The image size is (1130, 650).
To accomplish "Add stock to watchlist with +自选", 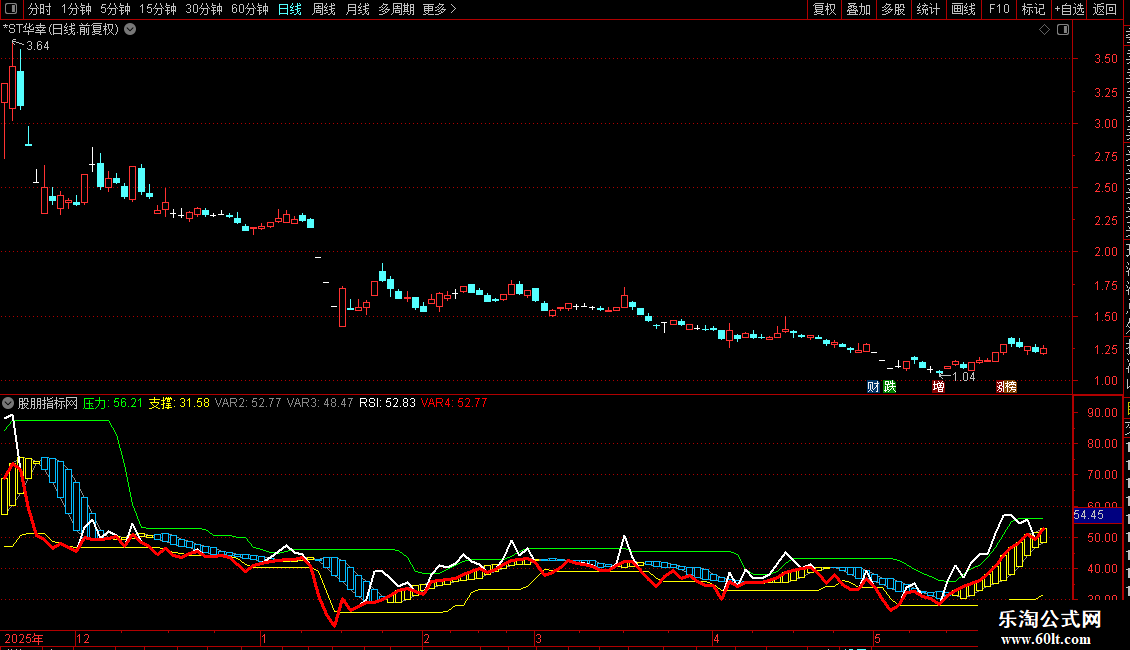I will pos(1069,9).
